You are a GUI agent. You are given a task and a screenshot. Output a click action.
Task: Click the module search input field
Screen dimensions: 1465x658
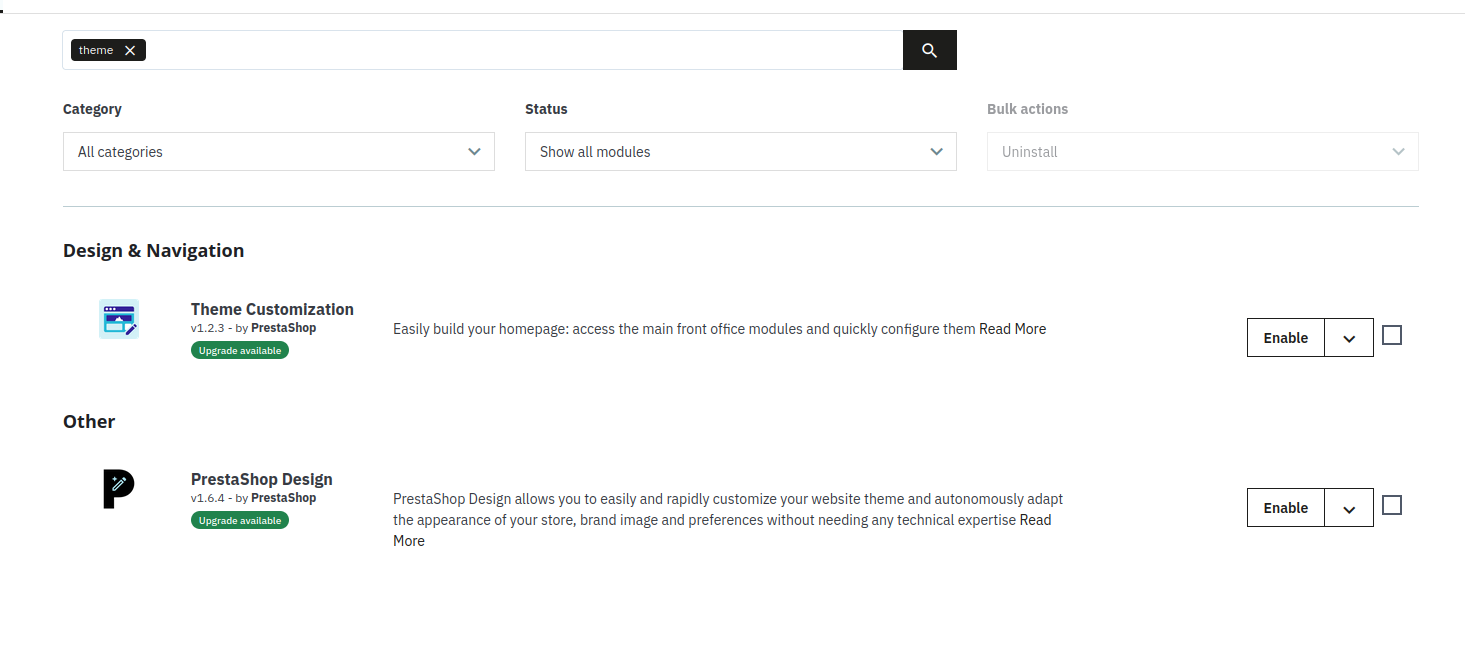(520, 50)
